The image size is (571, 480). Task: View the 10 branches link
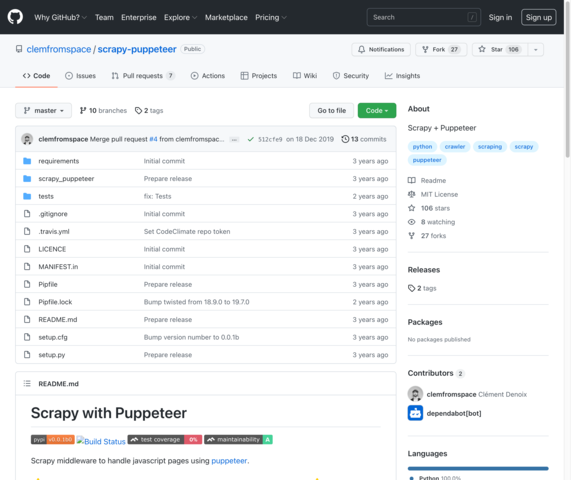point(103,110)
